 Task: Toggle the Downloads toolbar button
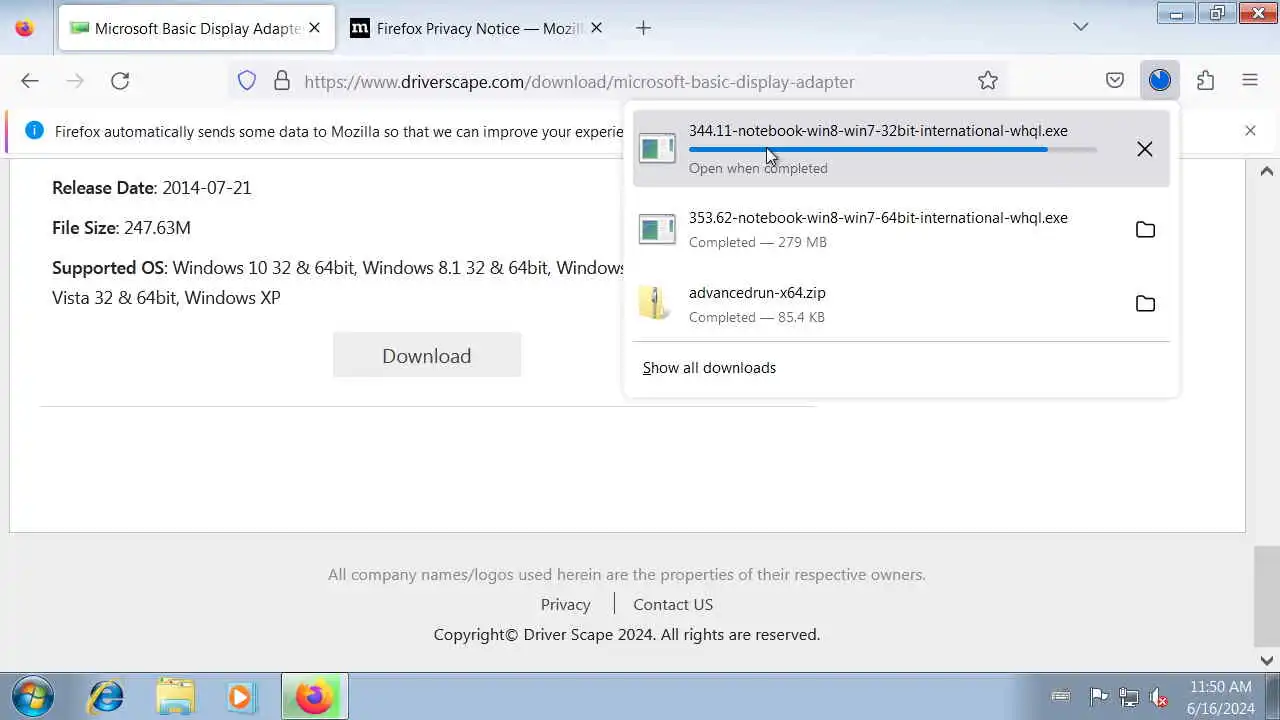pyautogui.click(x=1160, y=81)
